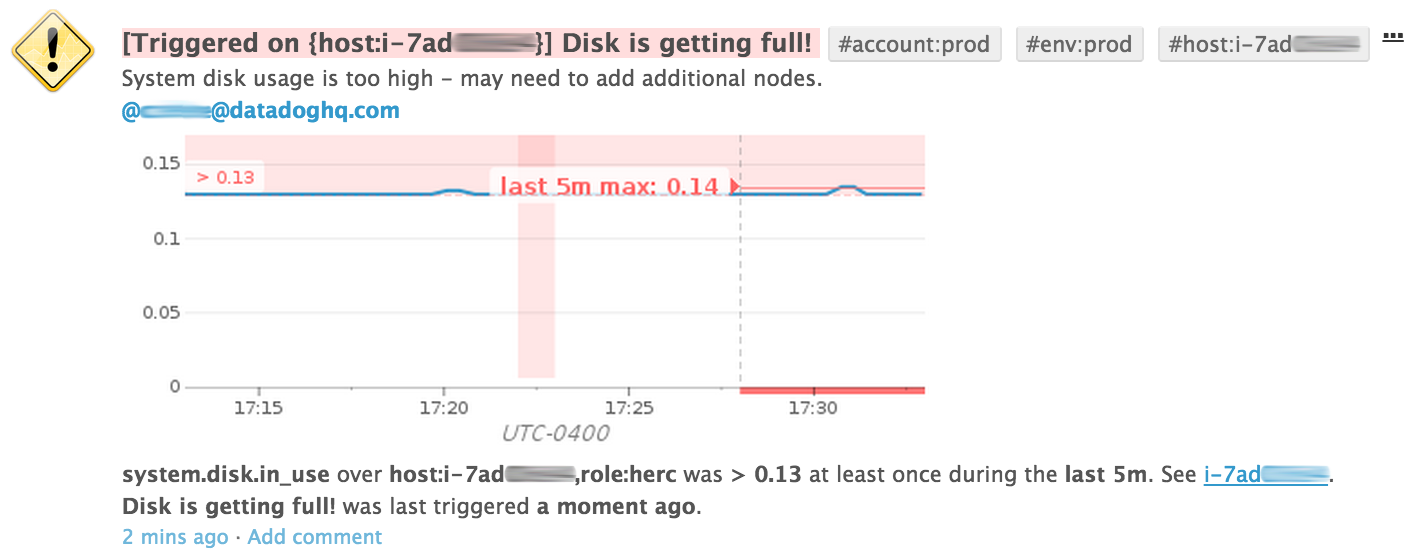Image resolution: width=1420 pixels, height=553 pixels.
Task: Click the > 0.13 threshold label
Action: [224, 177]
